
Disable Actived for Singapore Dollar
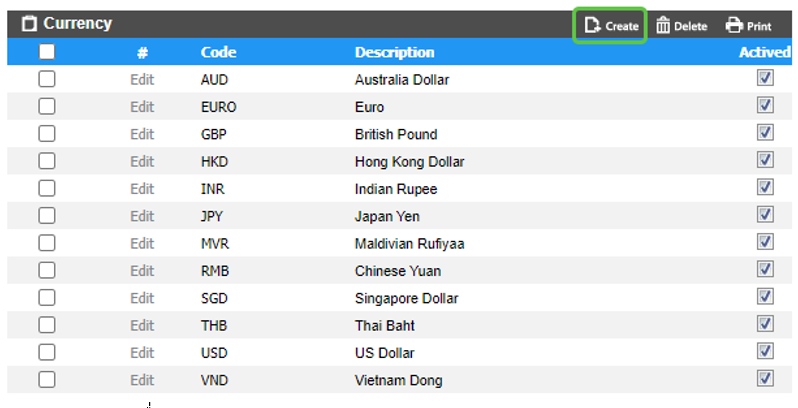[x=765, y=296]
